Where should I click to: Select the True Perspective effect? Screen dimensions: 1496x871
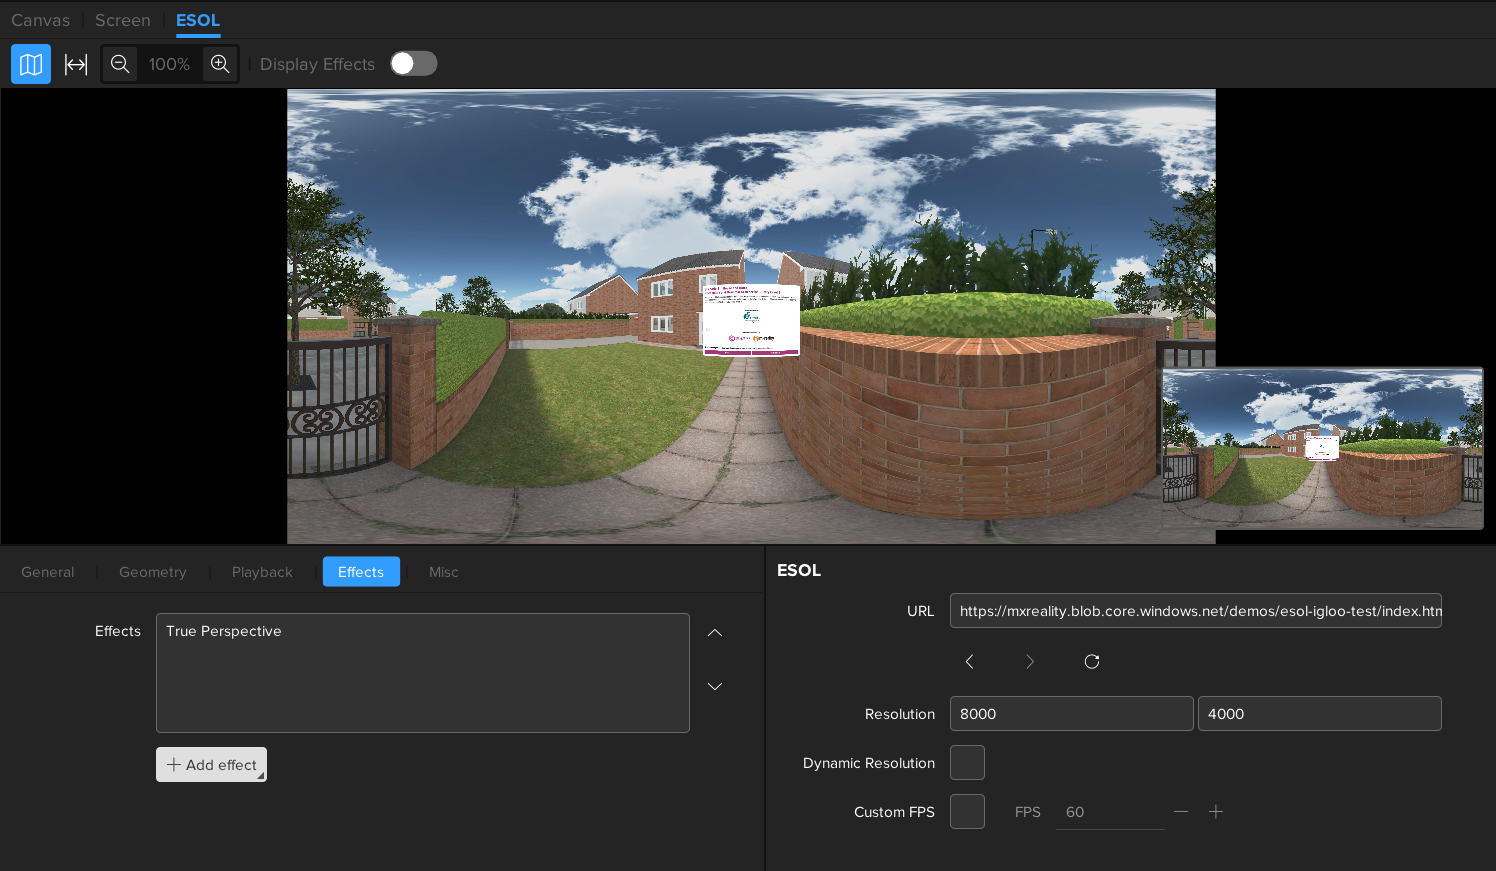tap(224, 631)
